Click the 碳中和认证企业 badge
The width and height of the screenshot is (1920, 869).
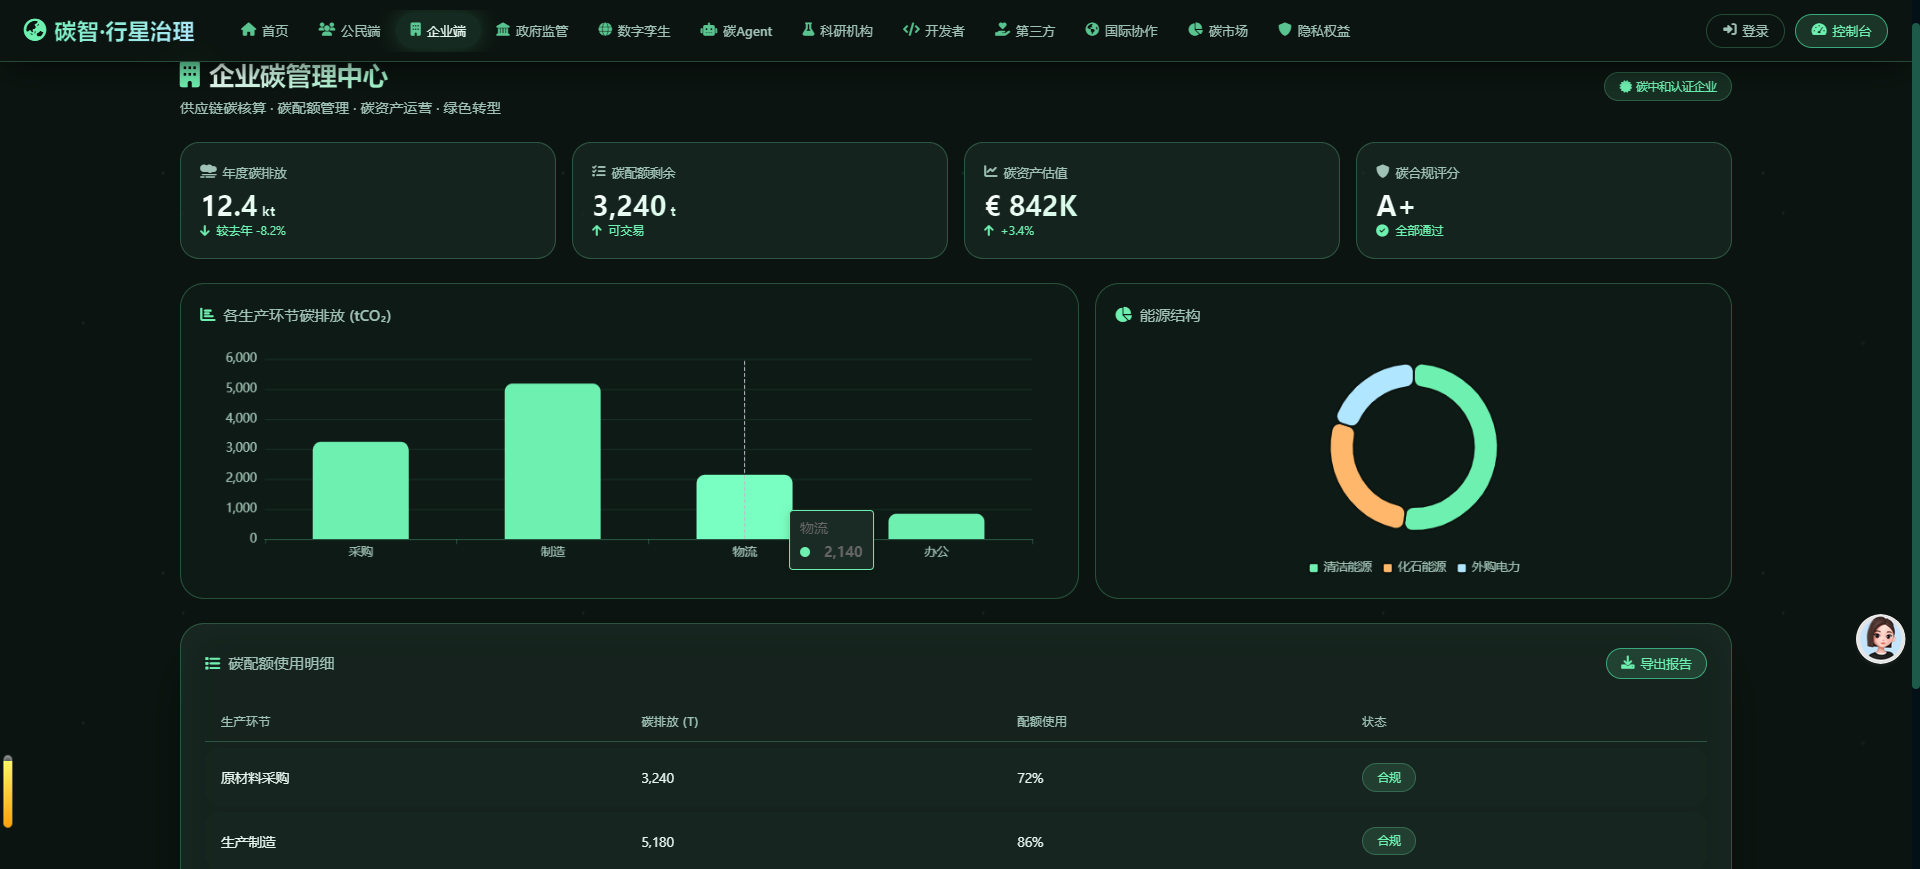[x=1668, y=87]
